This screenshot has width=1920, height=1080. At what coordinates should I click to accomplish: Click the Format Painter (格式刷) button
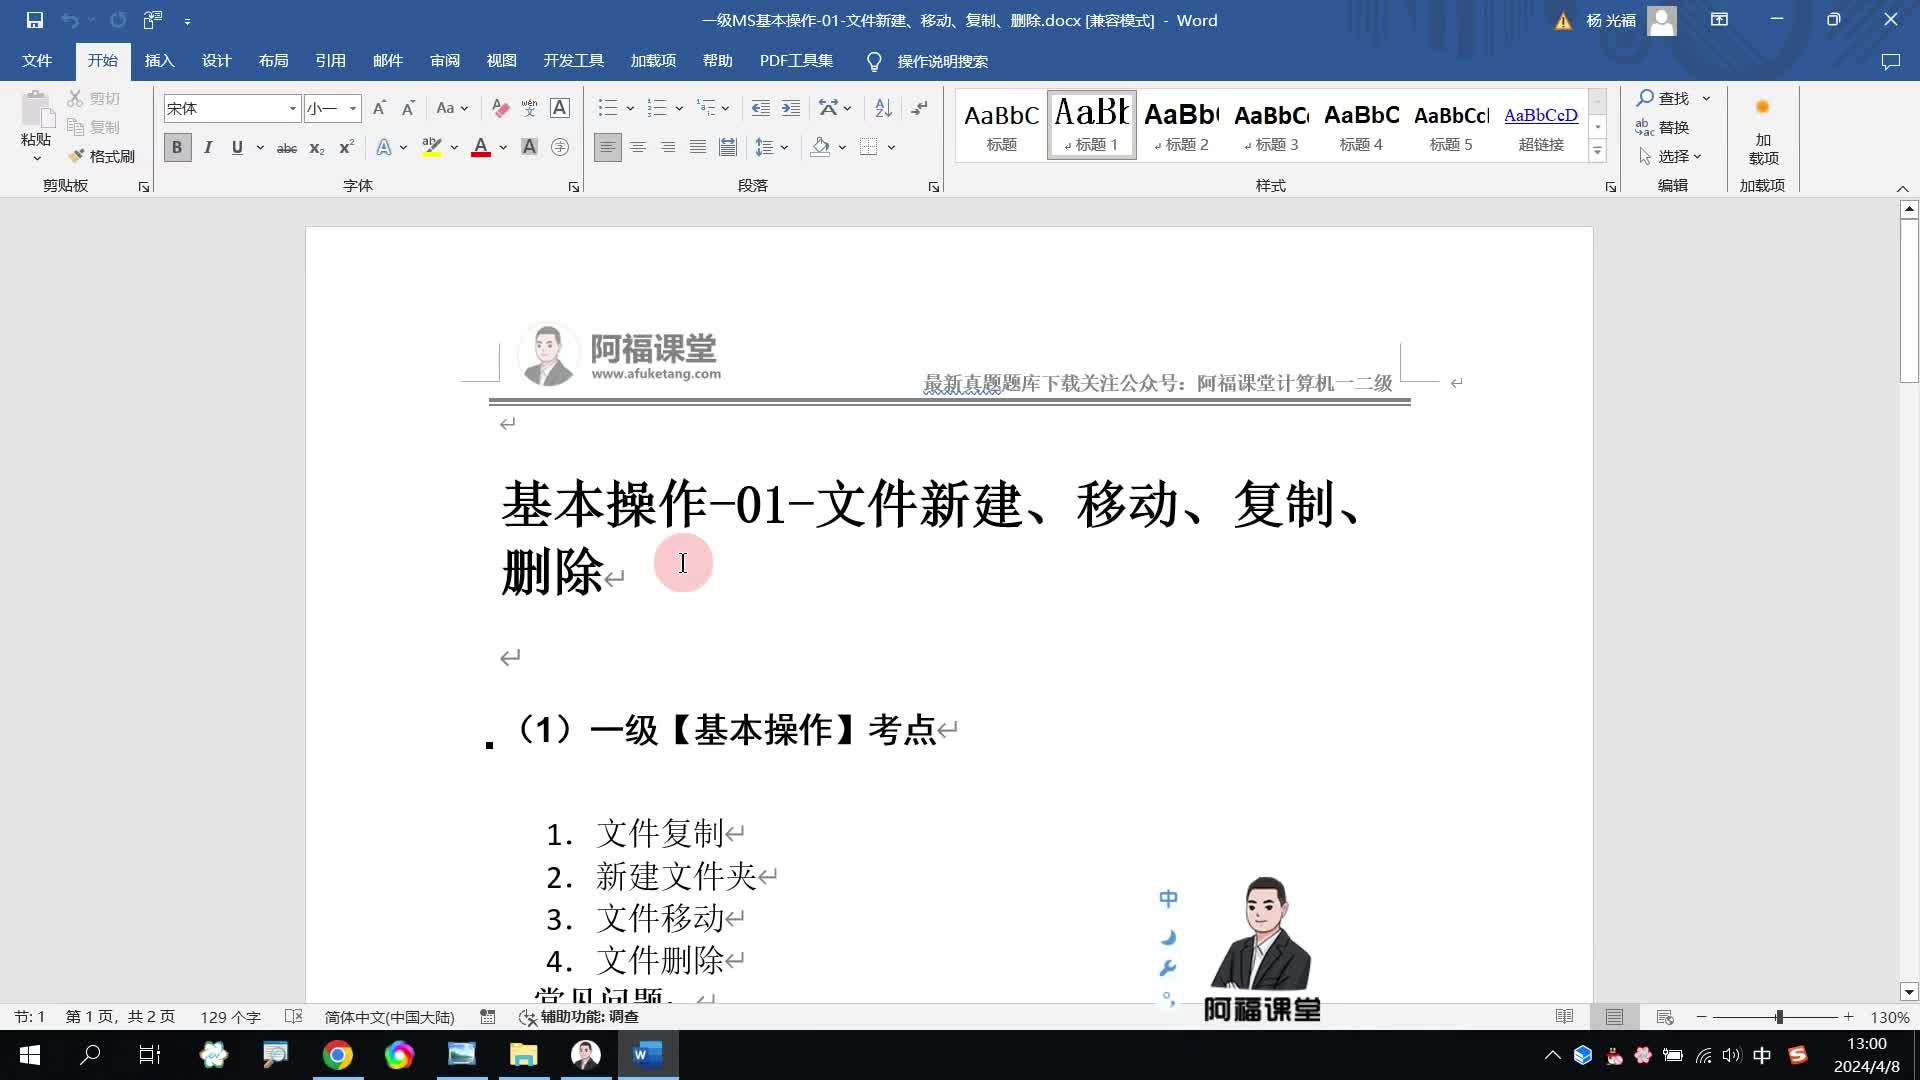click(102, 156)
